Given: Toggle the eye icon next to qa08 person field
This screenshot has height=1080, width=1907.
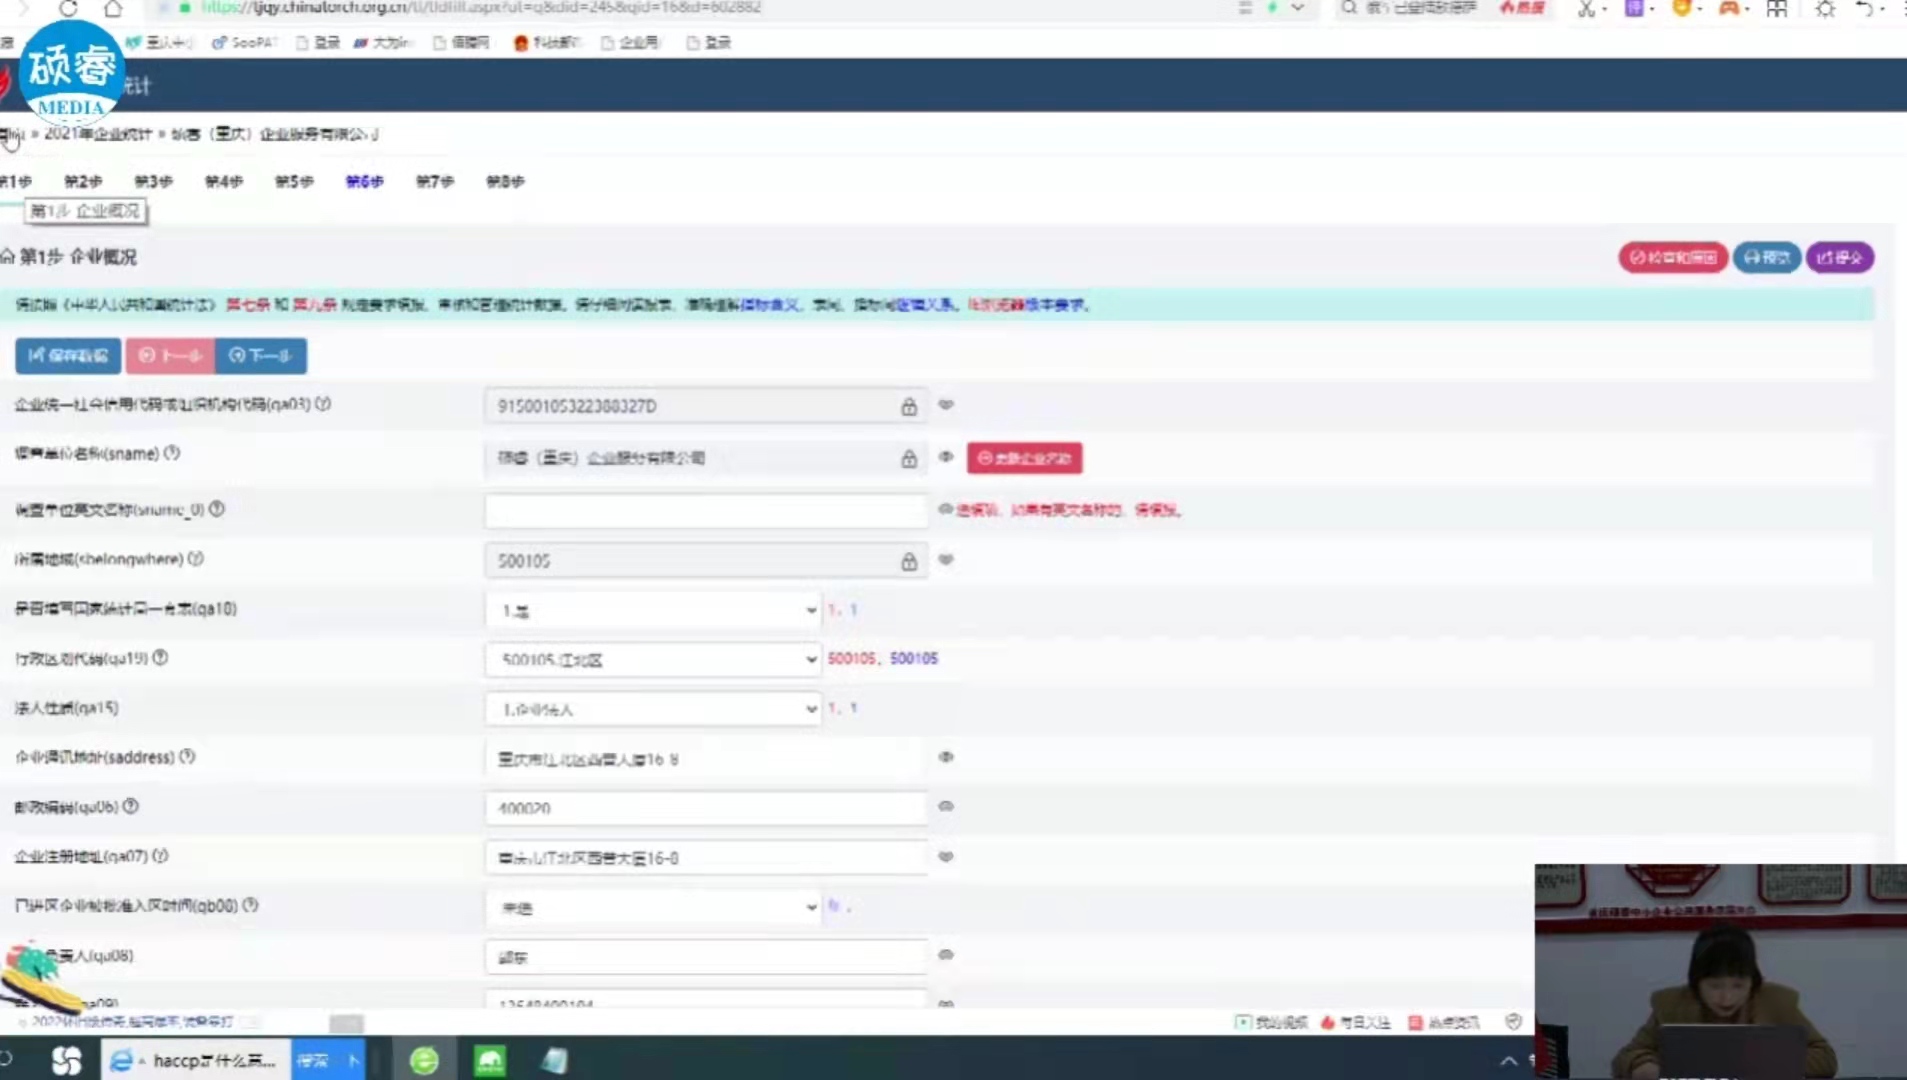Looking at the screenshot, I should pos(946,955).
